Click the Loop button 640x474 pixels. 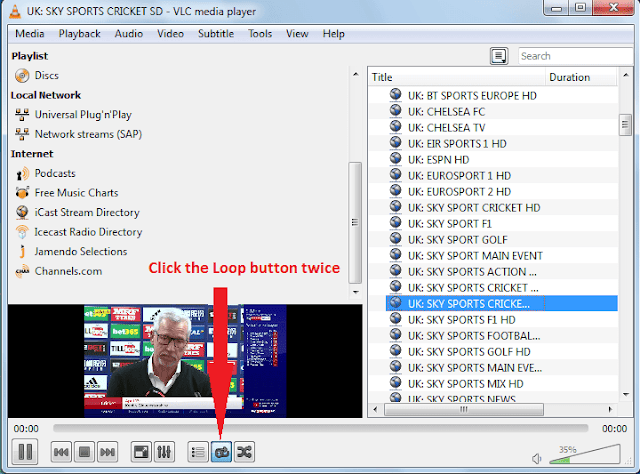pos(221,452)
